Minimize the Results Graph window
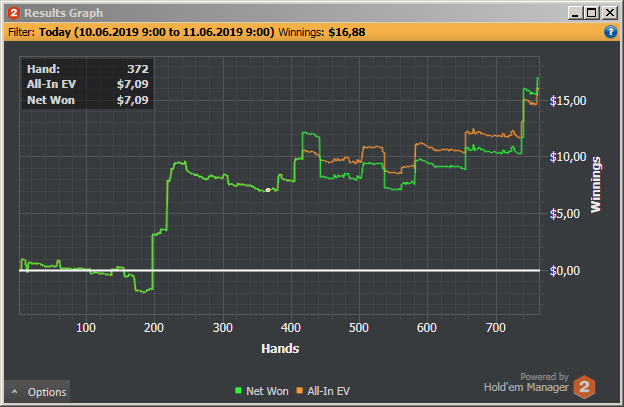The width and height of the screenshot is (624, 407). [575, 13]
